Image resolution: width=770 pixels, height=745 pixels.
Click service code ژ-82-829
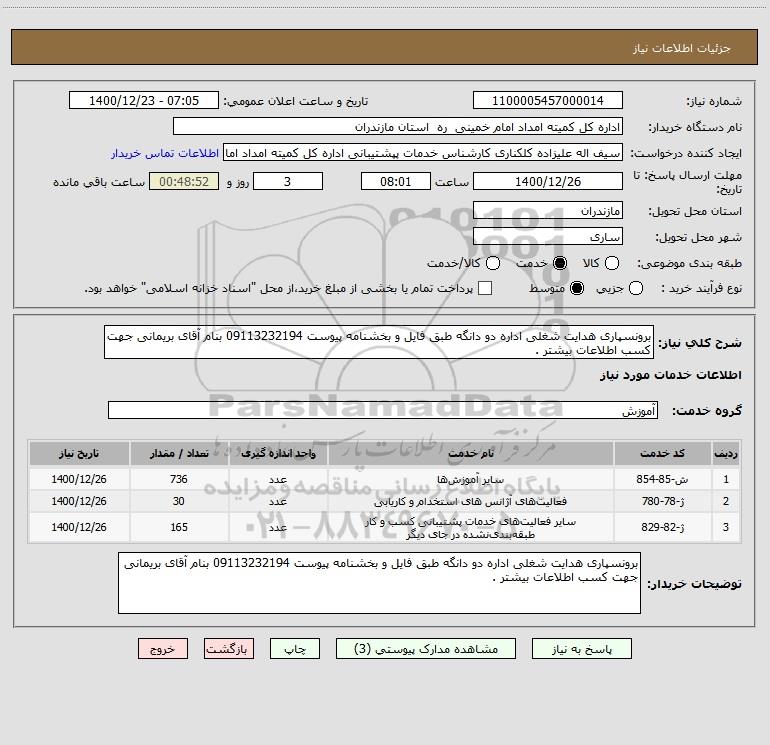pyautogui.click(x=662, y=527)
